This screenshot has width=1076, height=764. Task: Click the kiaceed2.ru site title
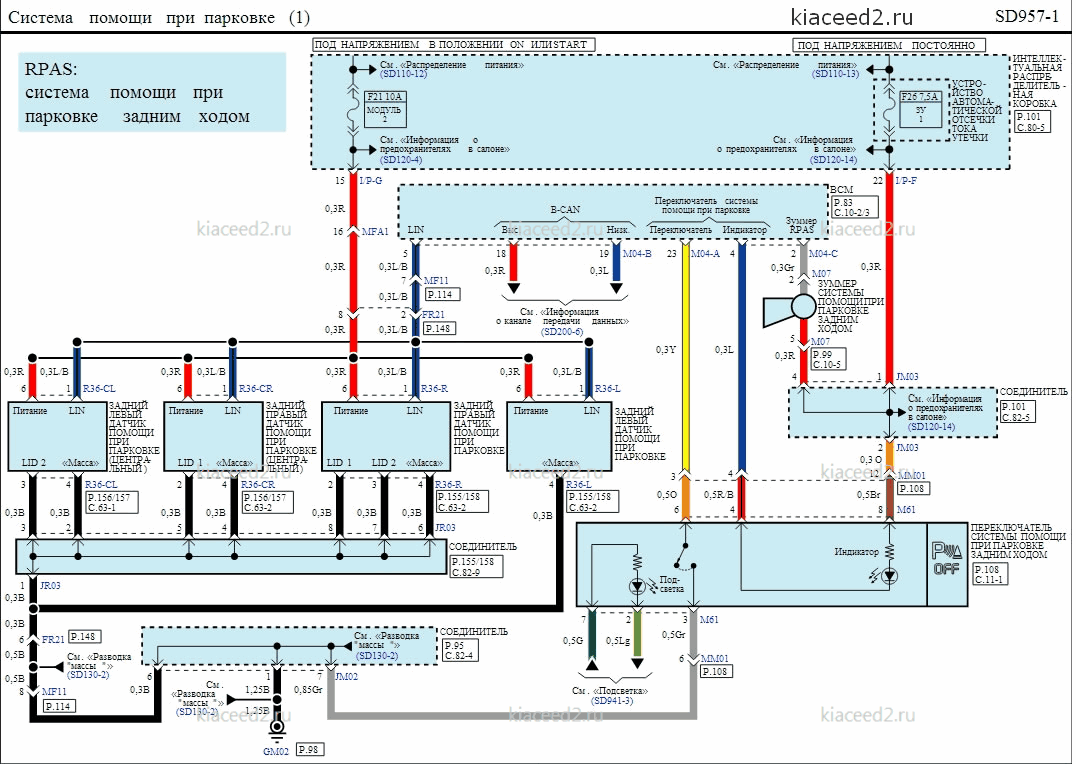pyautogui.click(x=852, y=16)
